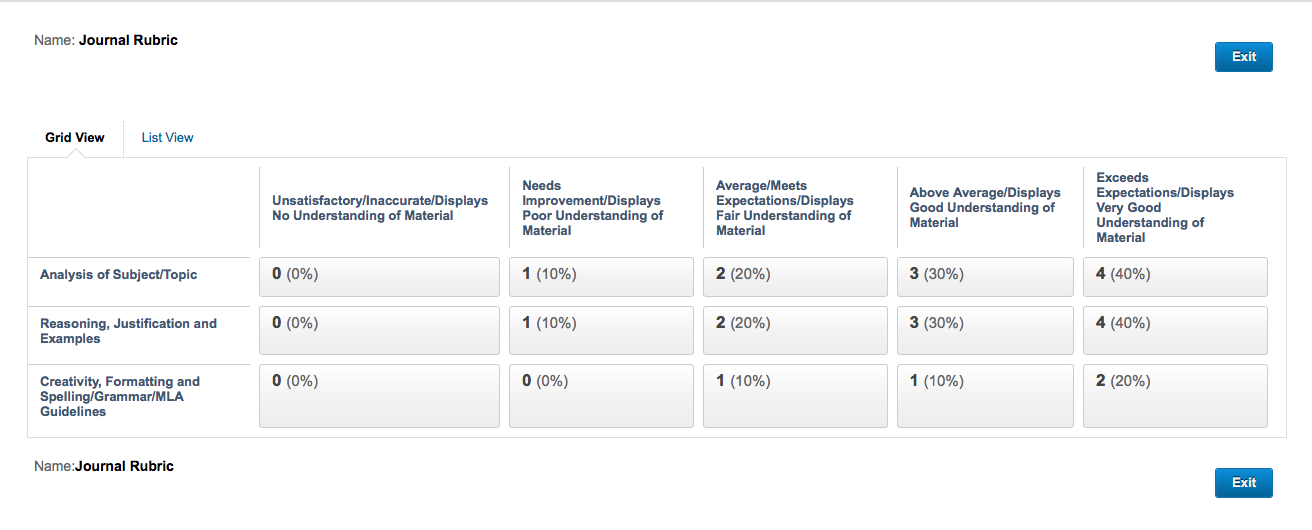Click the Reasoning, Justification and Examples row label
1312x530 pixels.
pyautogui.click(x=128, y=331)
